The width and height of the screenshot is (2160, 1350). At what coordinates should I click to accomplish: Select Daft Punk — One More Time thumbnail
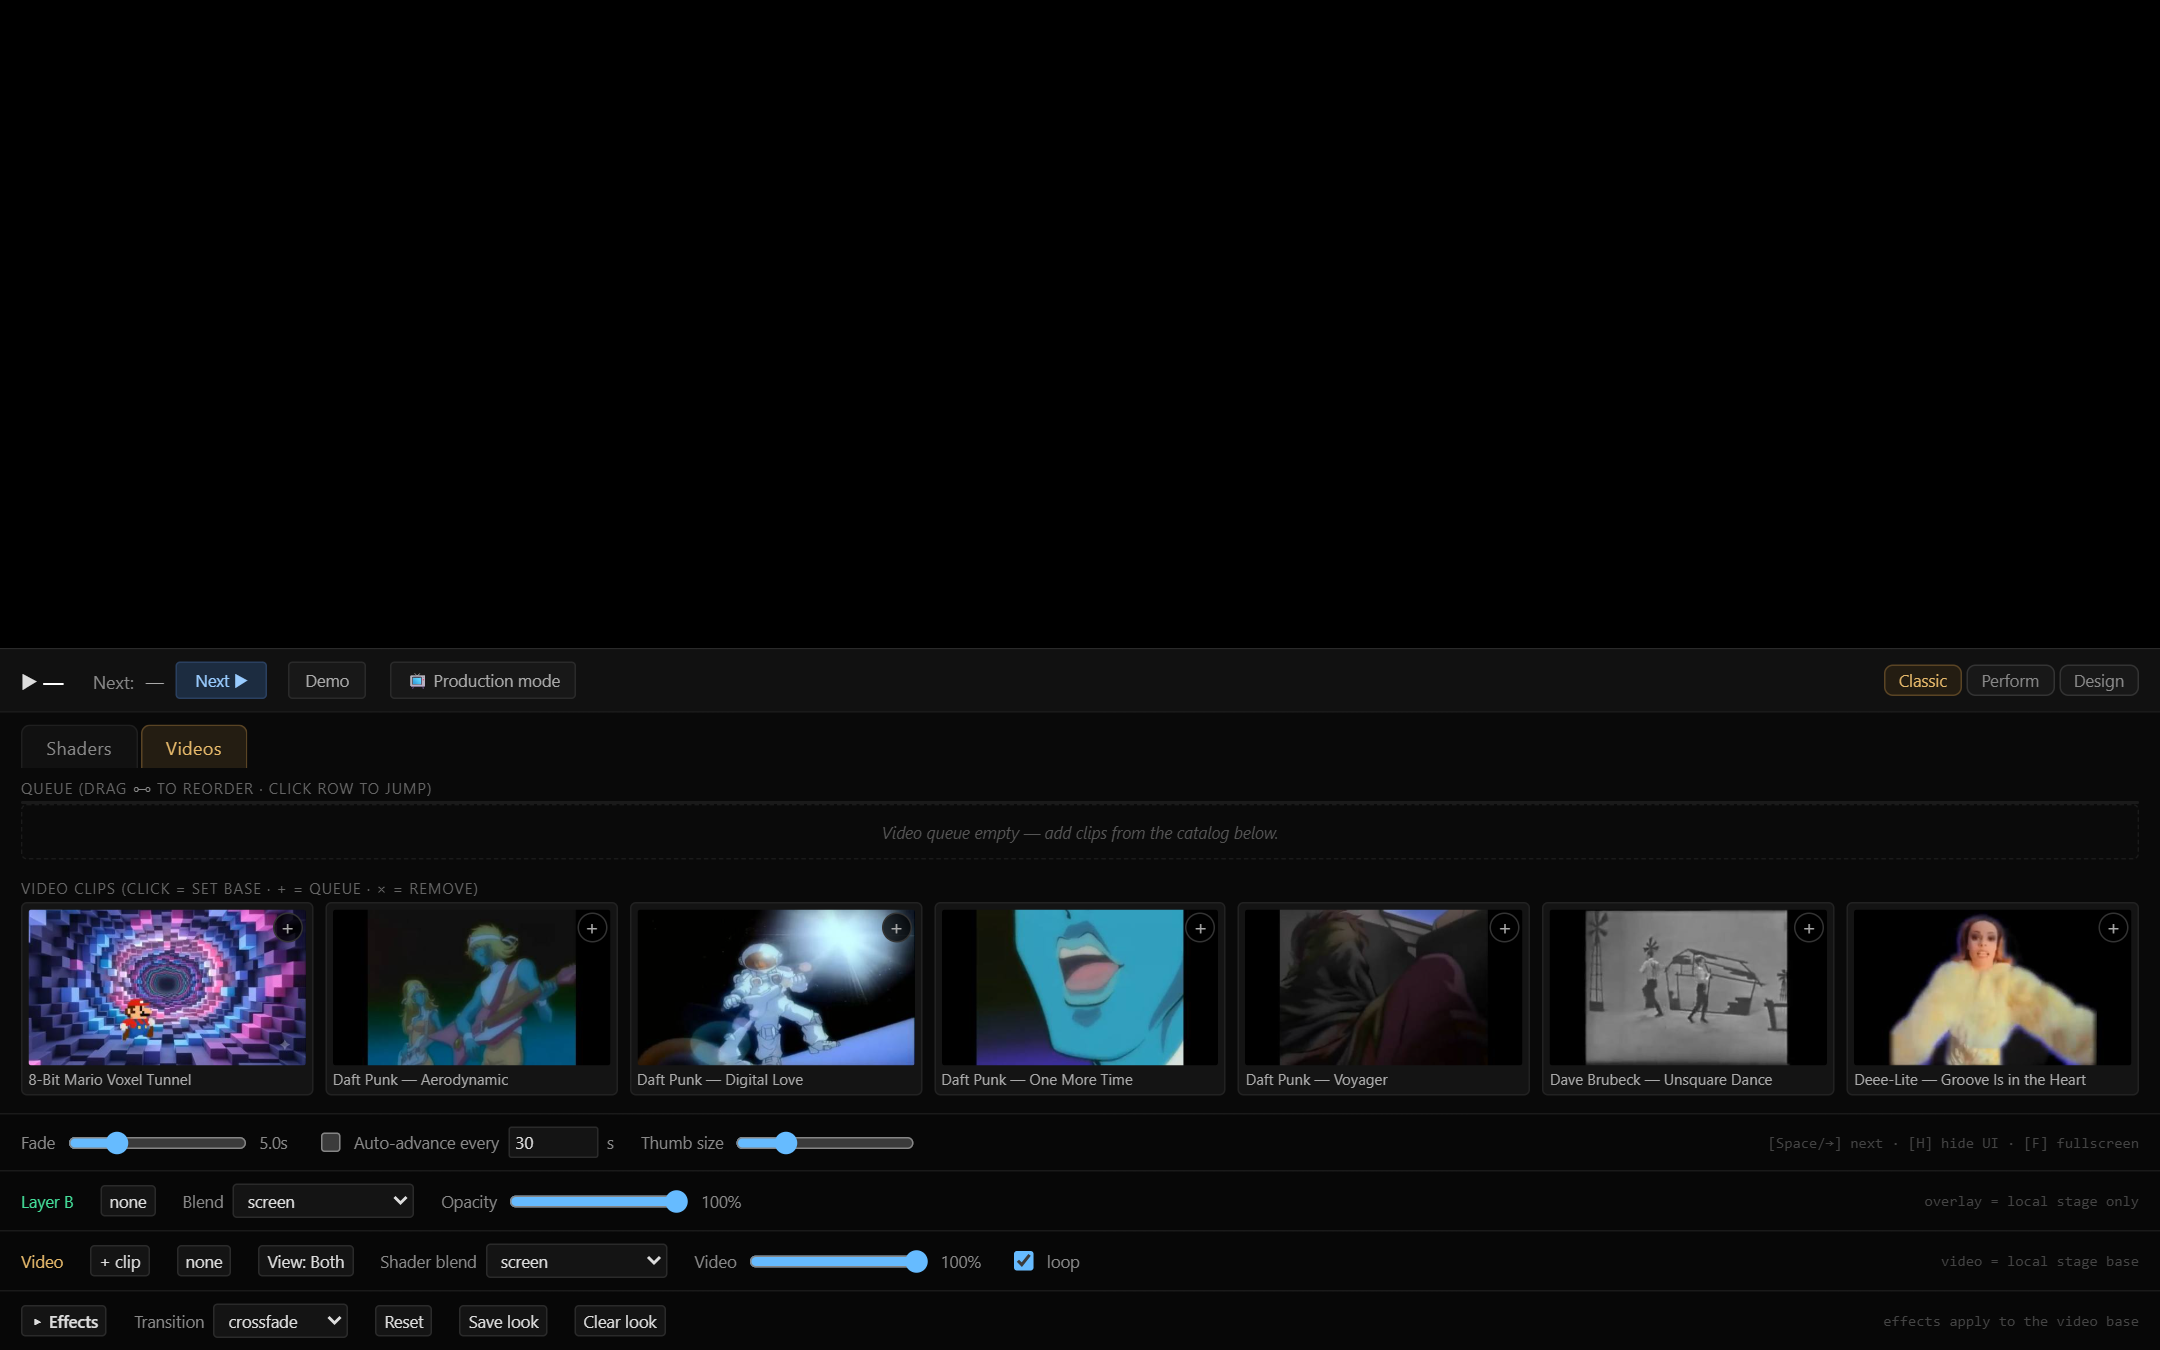(1080, 987)
